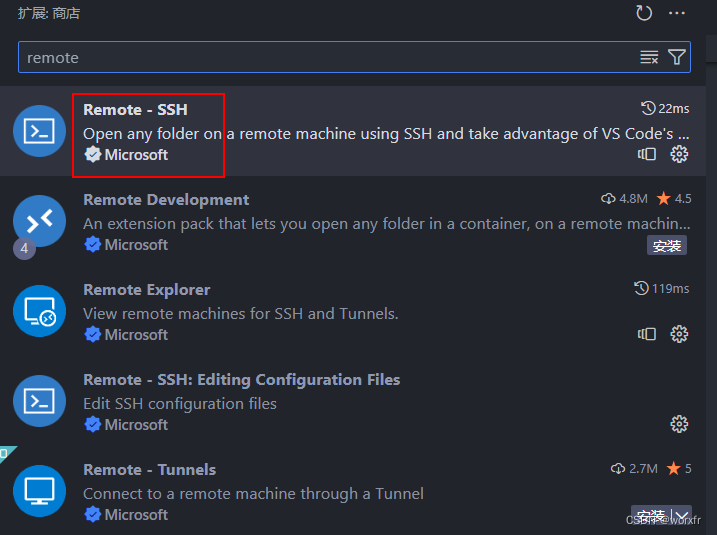View the Remote - SSH 22ms activation time

point(665,109)
